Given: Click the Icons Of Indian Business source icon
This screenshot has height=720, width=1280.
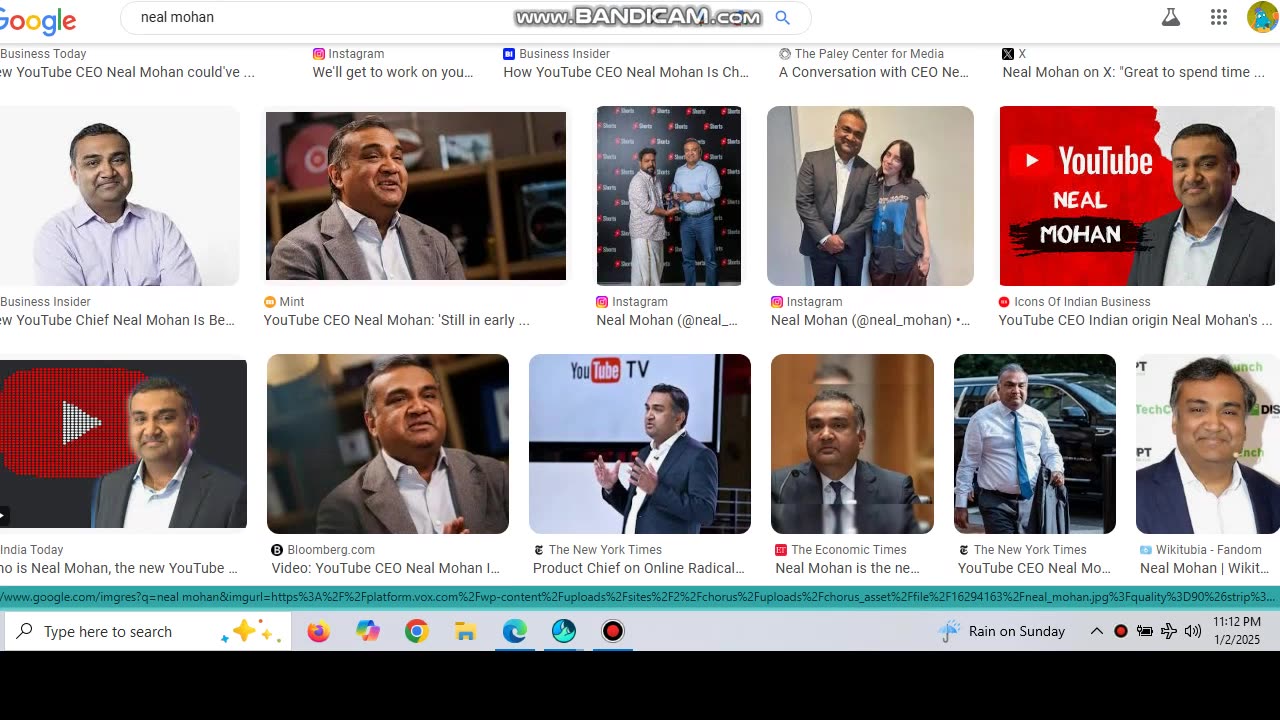Looking at the screenshot, I should pos(1004,302).
